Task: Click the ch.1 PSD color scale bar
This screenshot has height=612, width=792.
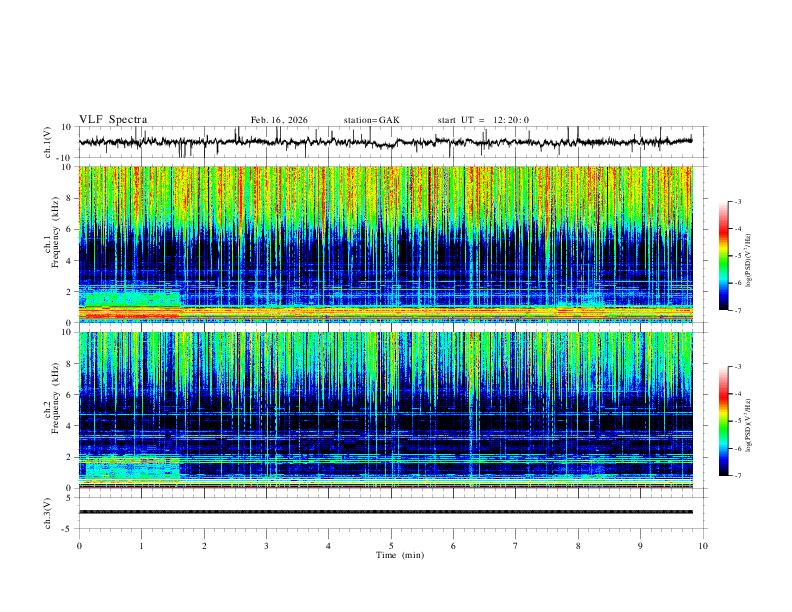Action: 724,256
